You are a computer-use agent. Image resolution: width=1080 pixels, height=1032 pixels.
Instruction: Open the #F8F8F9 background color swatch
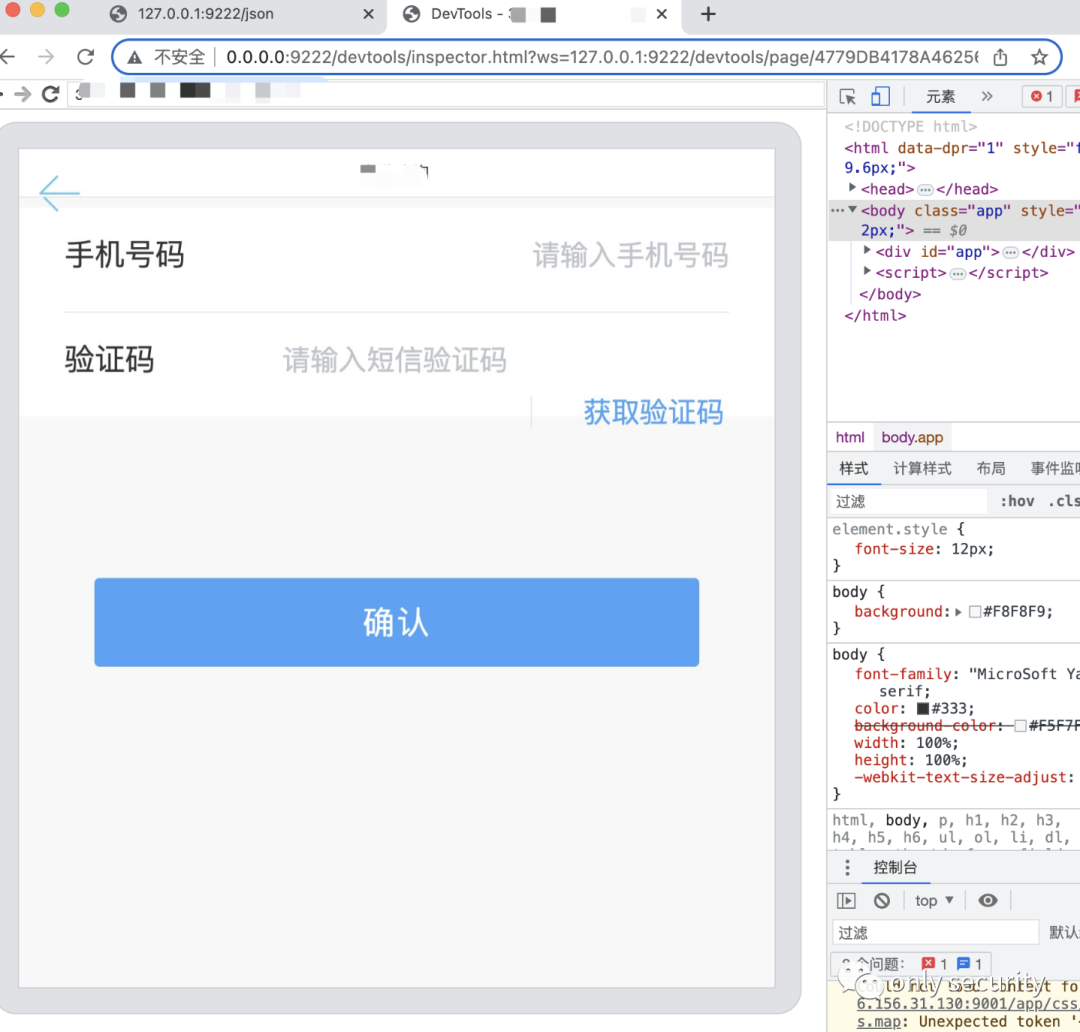pos(975,612)
